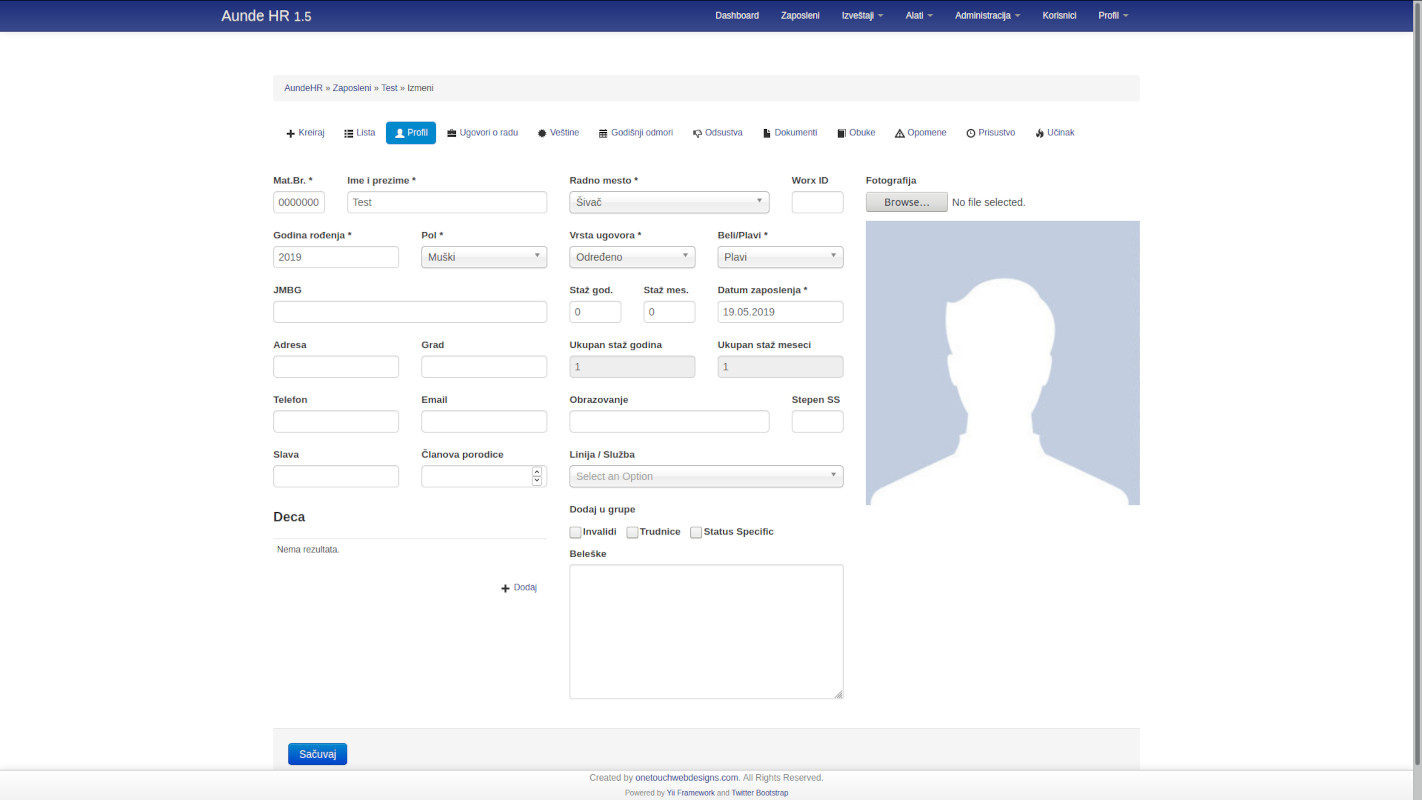The image size is (1422, 800).
Task: Toggle the Status Specific checkbox
Action: [x=696, y=532]
